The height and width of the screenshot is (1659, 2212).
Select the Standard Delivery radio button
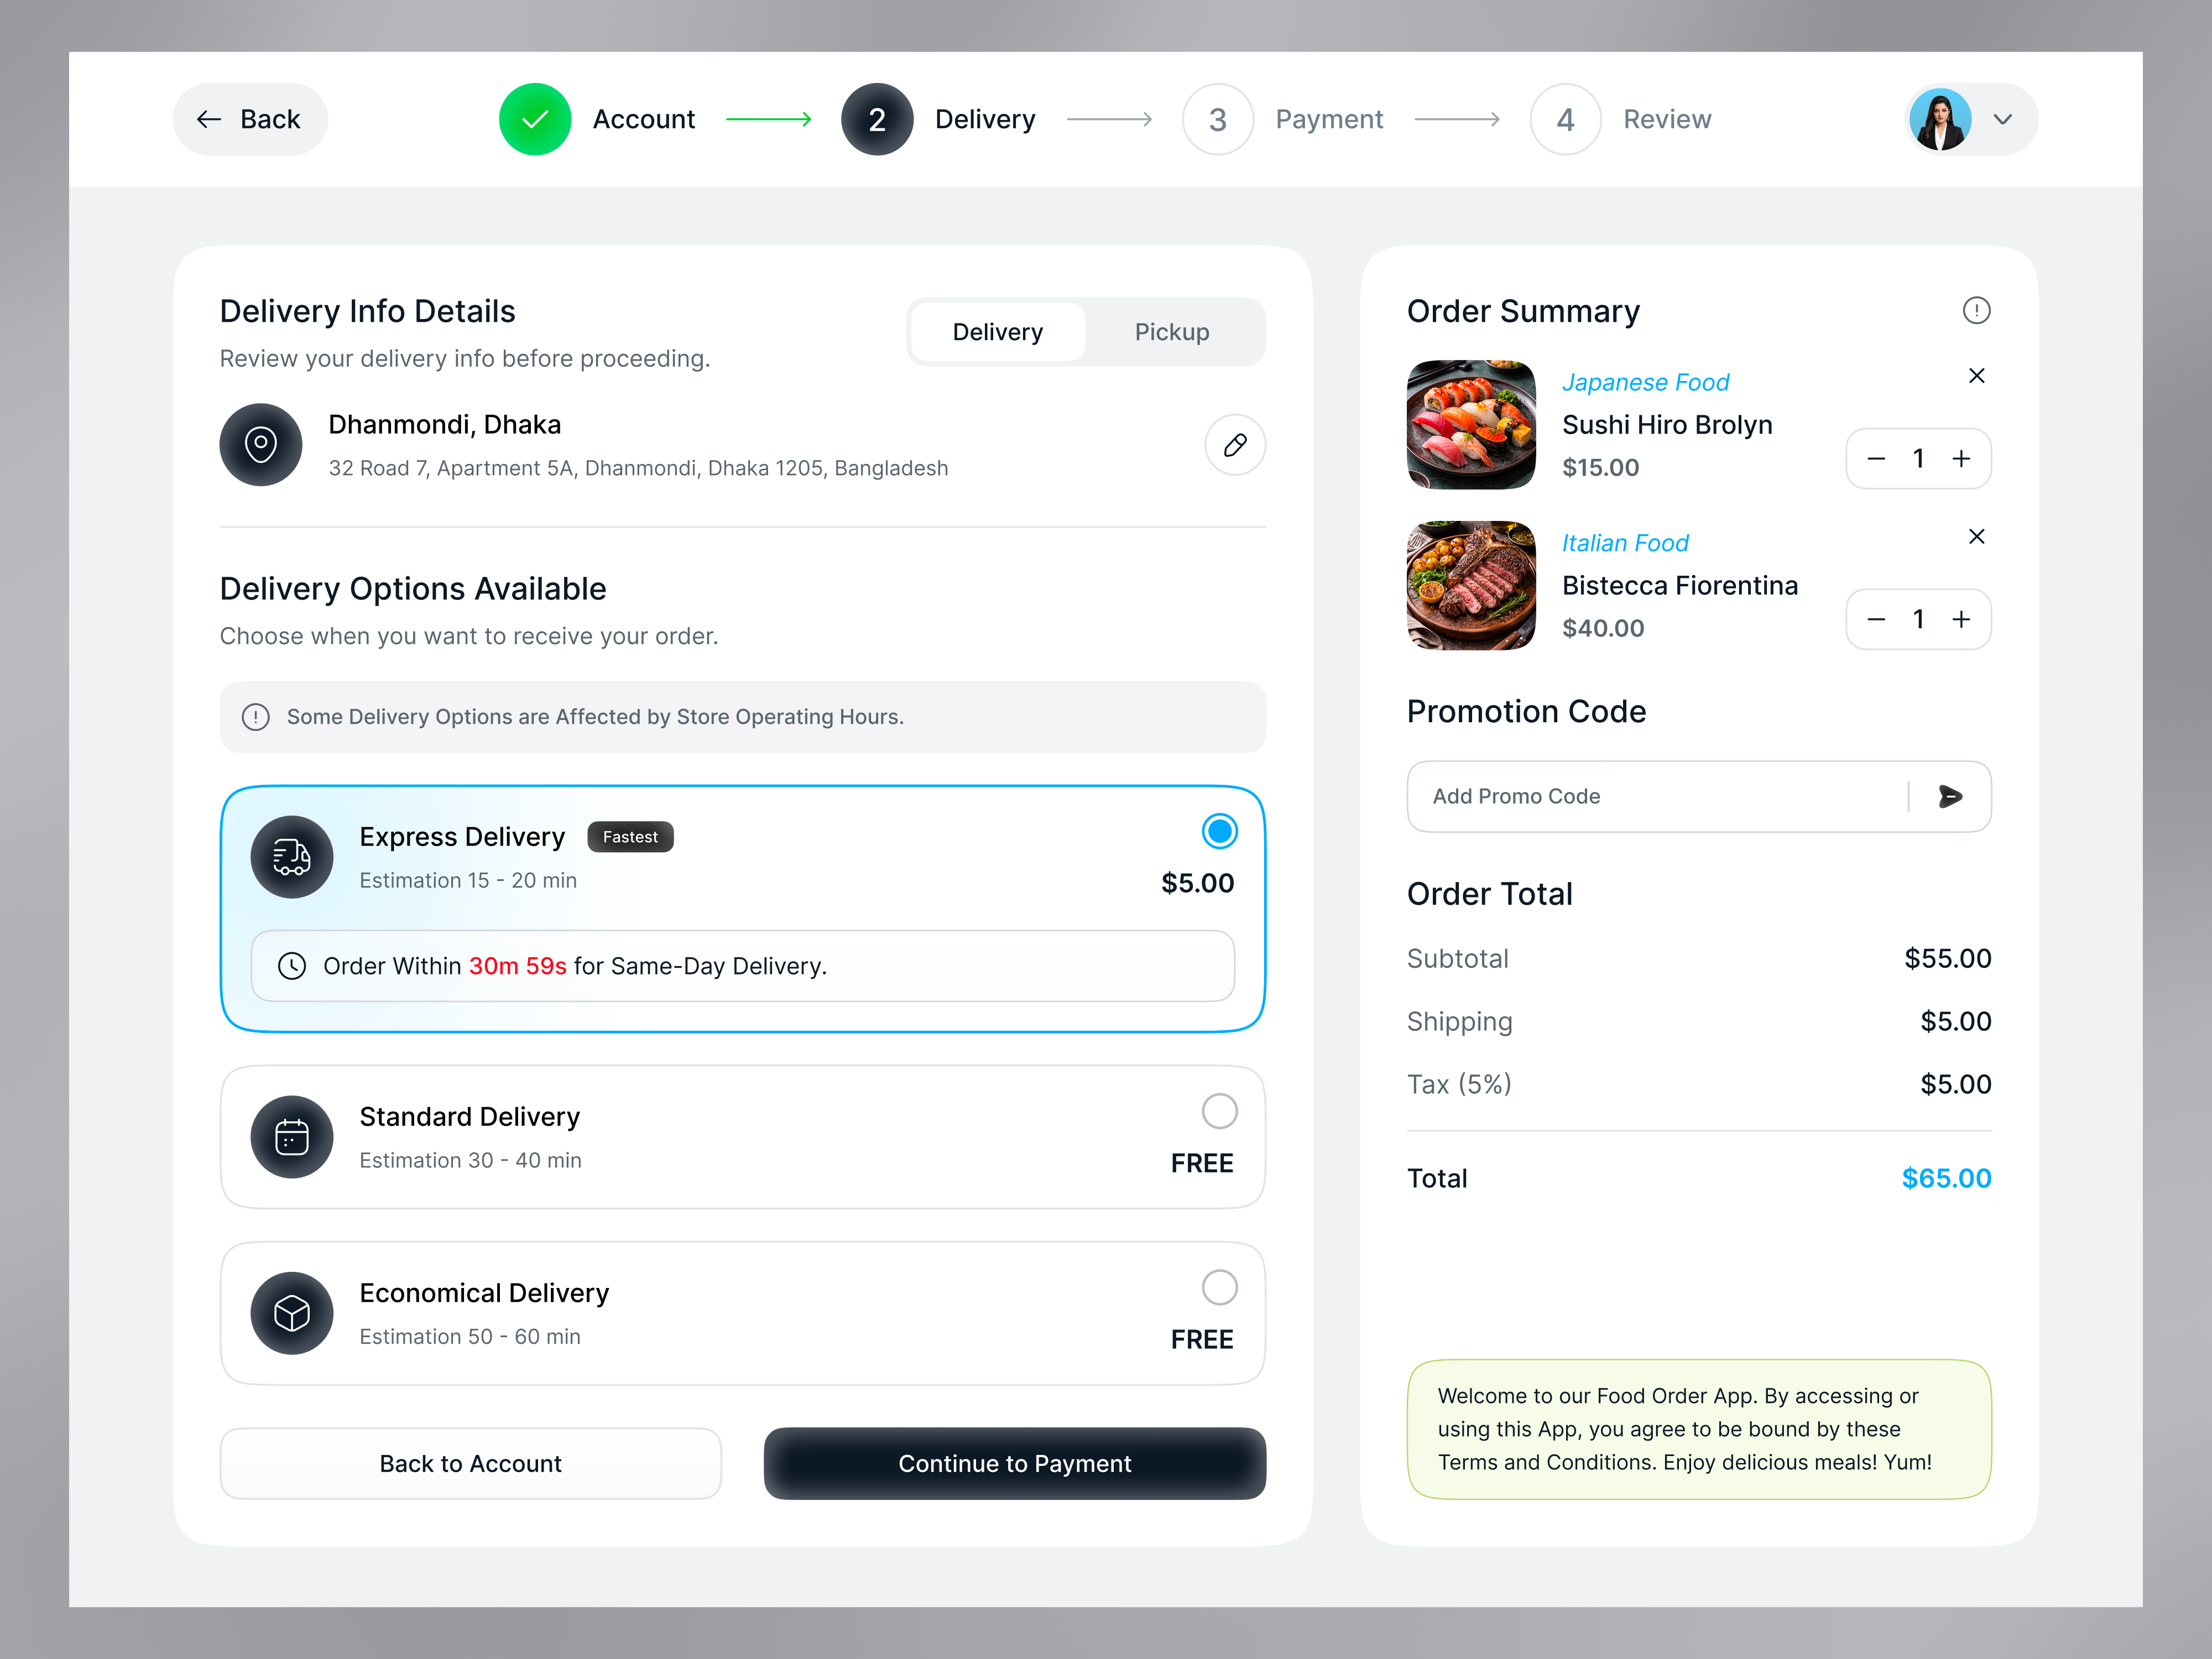click(x=1219, y=1111)
